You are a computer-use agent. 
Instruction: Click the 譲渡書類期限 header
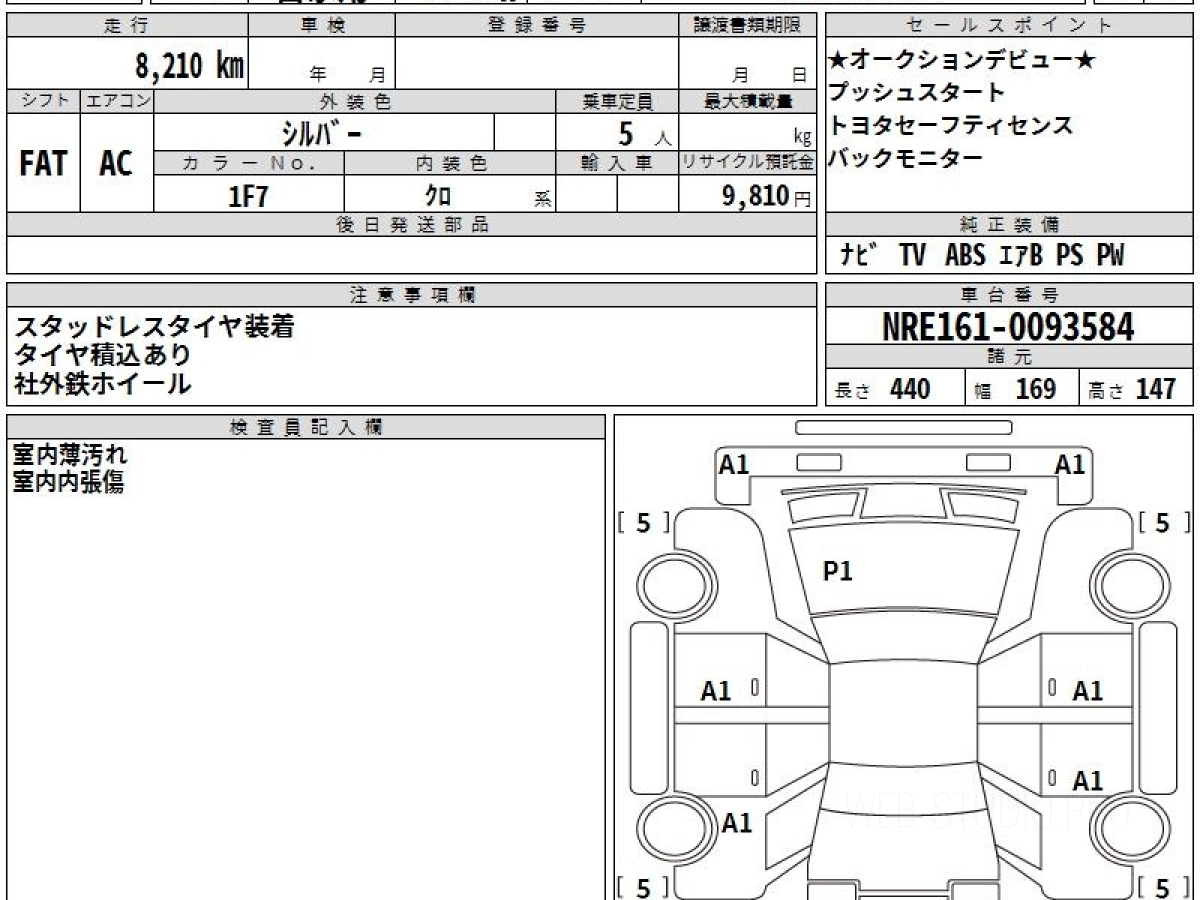pos(748,26)
